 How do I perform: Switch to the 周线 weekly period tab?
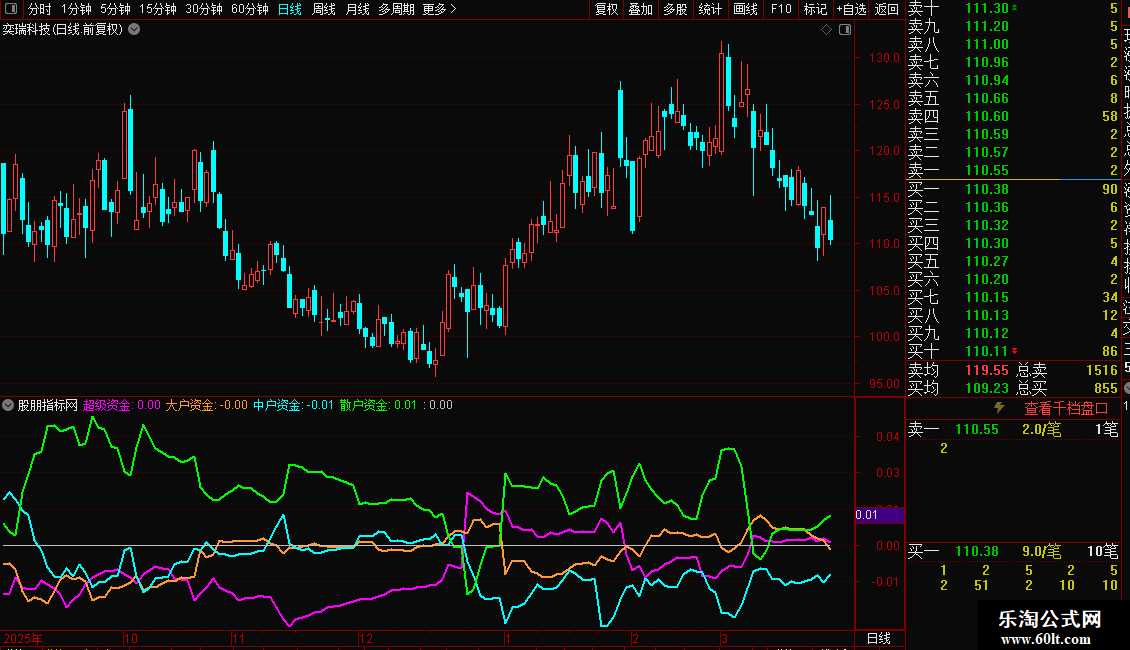coord(324,9)
